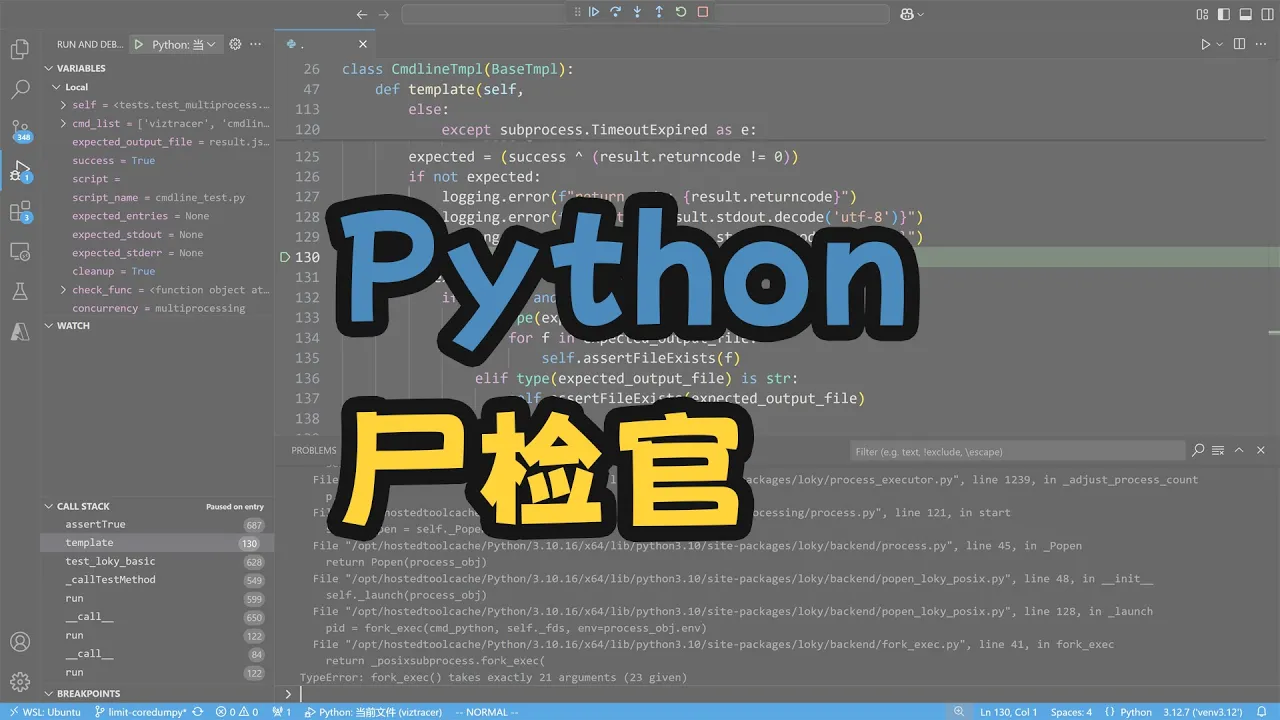Open the Copilot chat menu
Screen dimensions: 1280x720
(x=911, y=14)
